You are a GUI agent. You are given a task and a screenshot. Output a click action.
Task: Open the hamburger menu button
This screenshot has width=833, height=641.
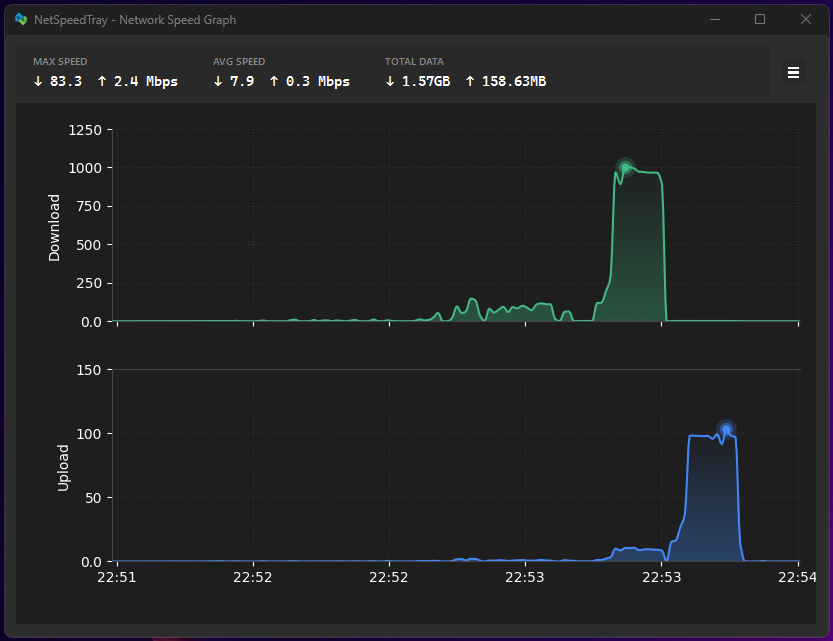(793, 72)
